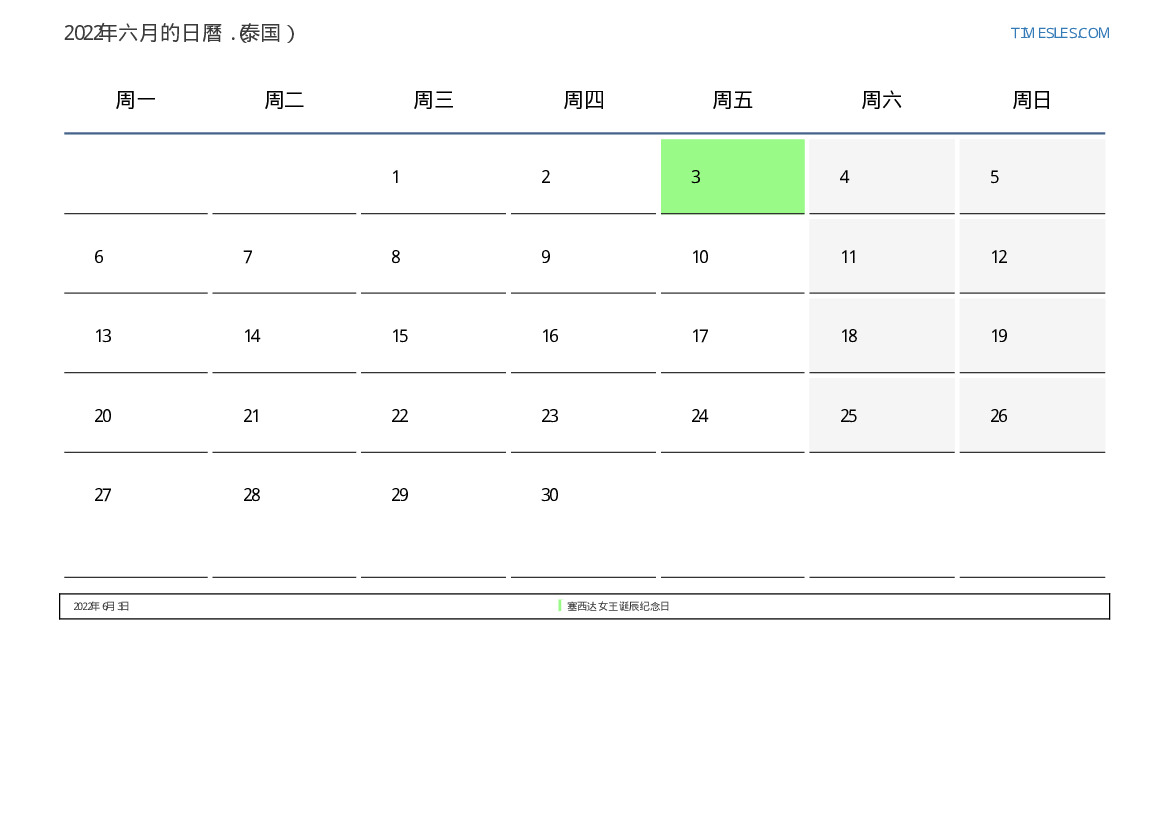Click date 27 in the last week row
1169x827 pixels.
pyautogui.click(x=136, y=495)
